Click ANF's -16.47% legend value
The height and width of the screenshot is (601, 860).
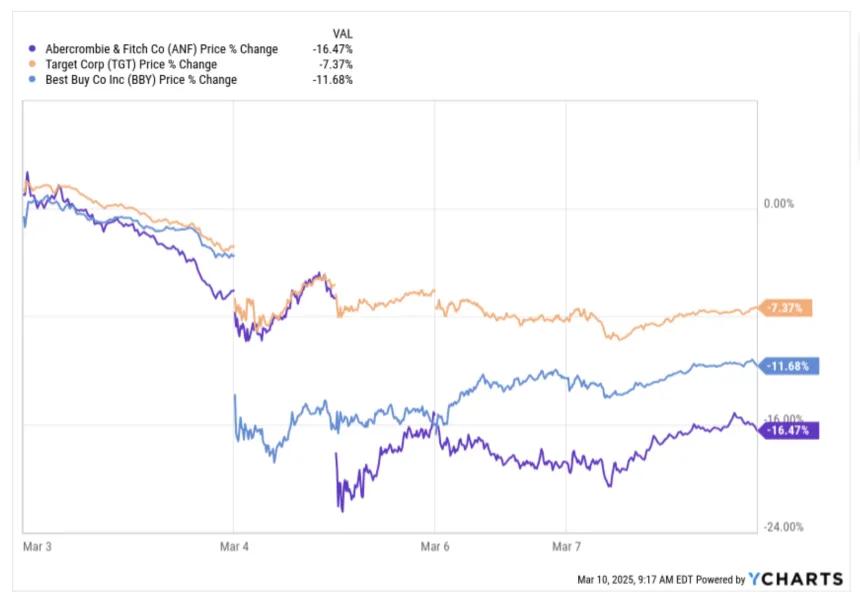(333, 49)
